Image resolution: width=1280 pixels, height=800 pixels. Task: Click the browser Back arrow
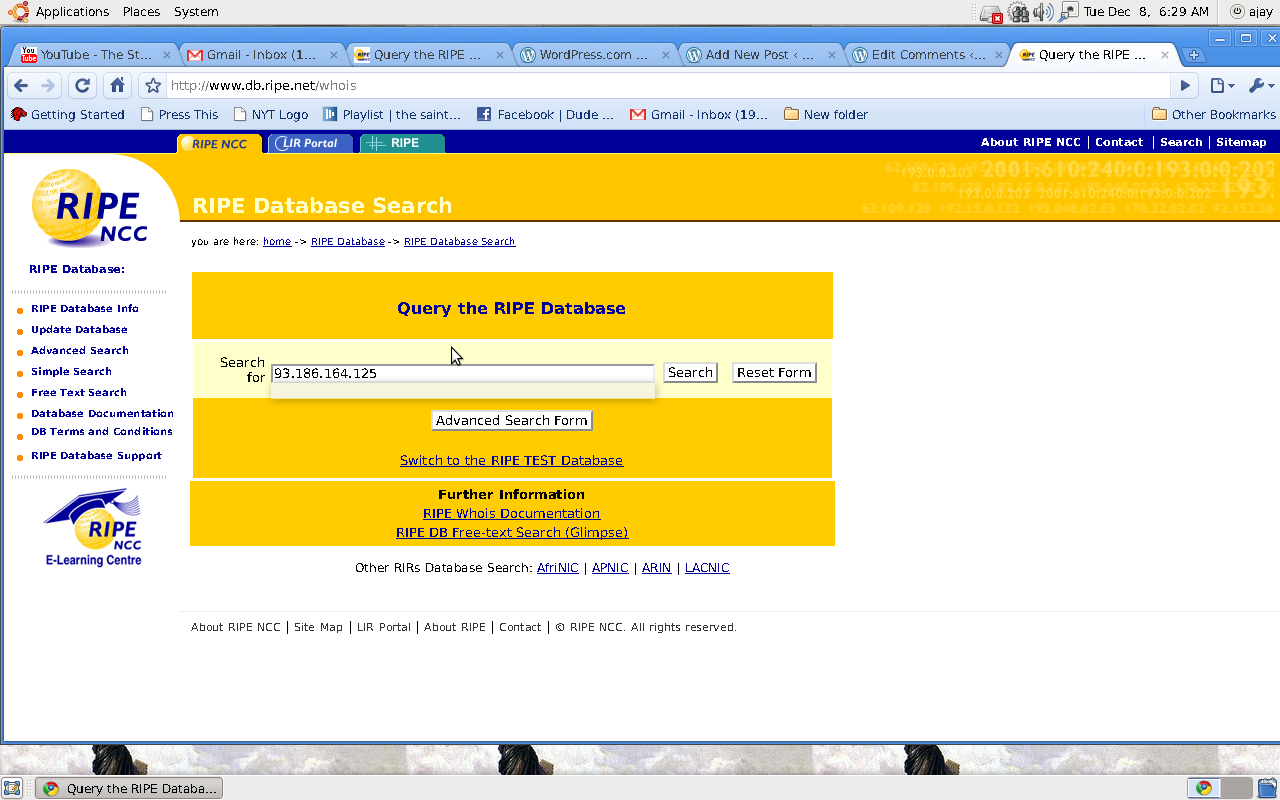(21, 86)
